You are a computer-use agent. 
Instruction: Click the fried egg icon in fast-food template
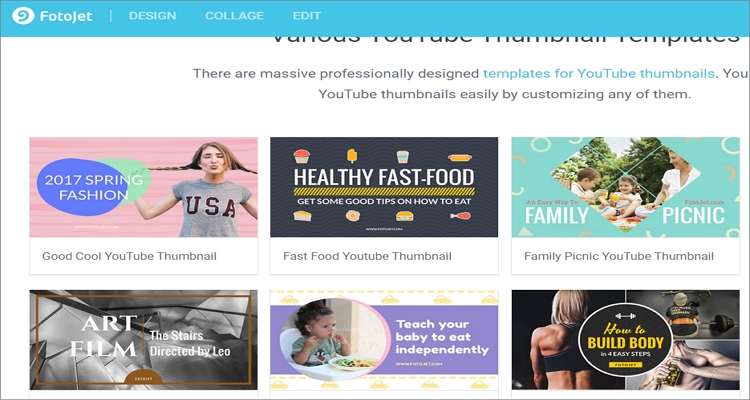point(353,216)
